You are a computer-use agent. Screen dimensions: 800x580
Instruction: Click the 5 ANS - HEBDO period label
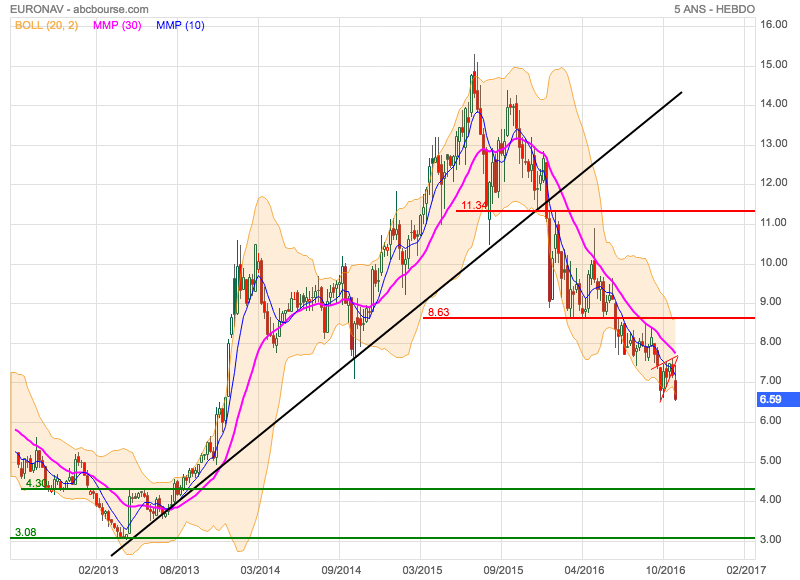pyautogui.click(x=714, y=9)
